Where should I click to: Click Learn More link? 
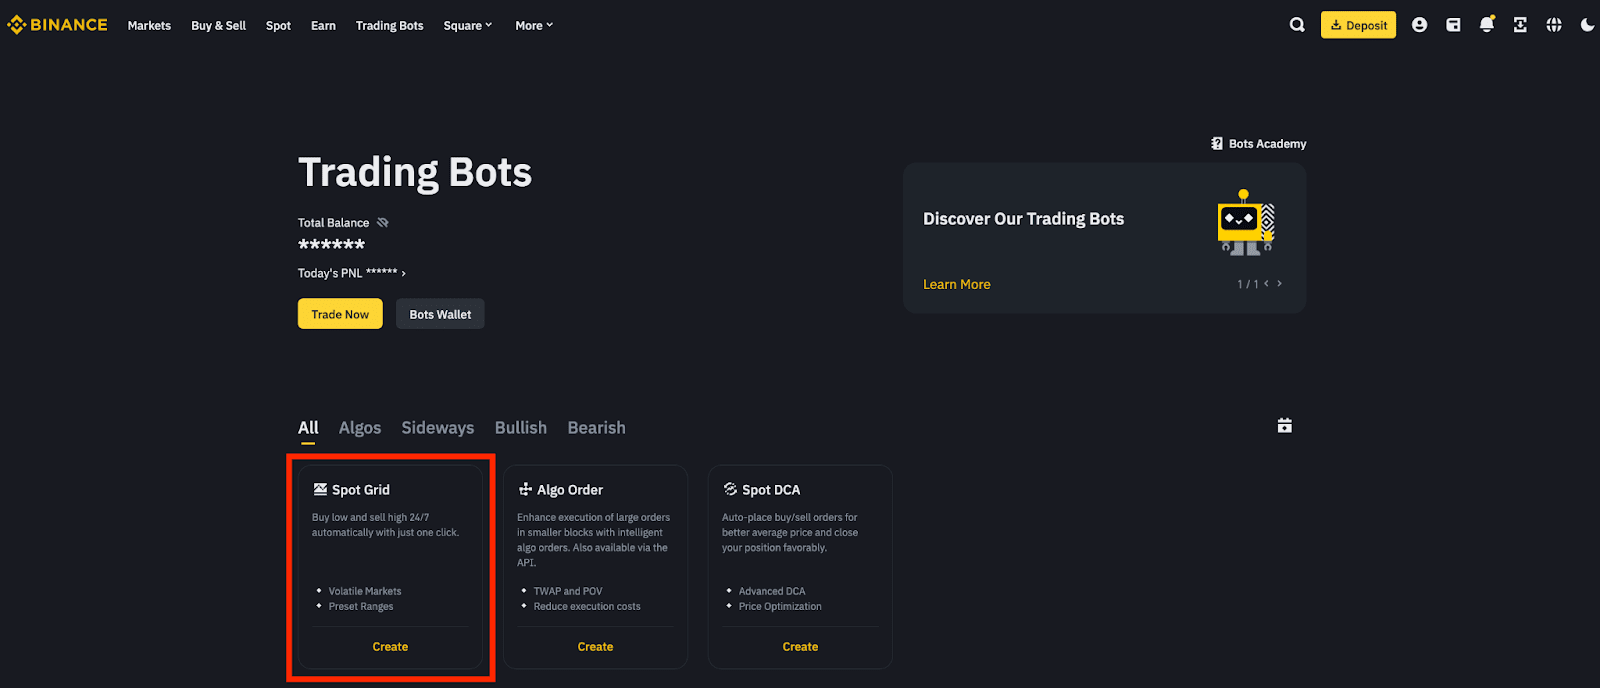[957, 284]
